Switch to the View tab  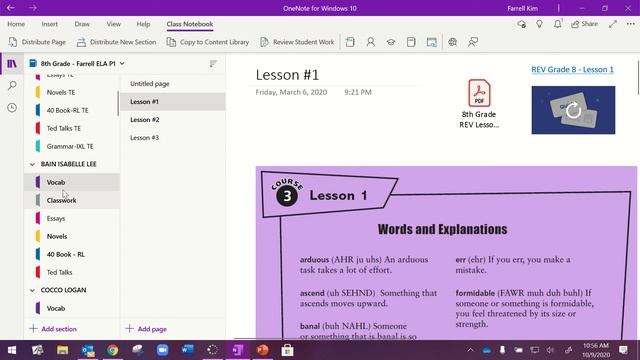(x=113, y=24)
